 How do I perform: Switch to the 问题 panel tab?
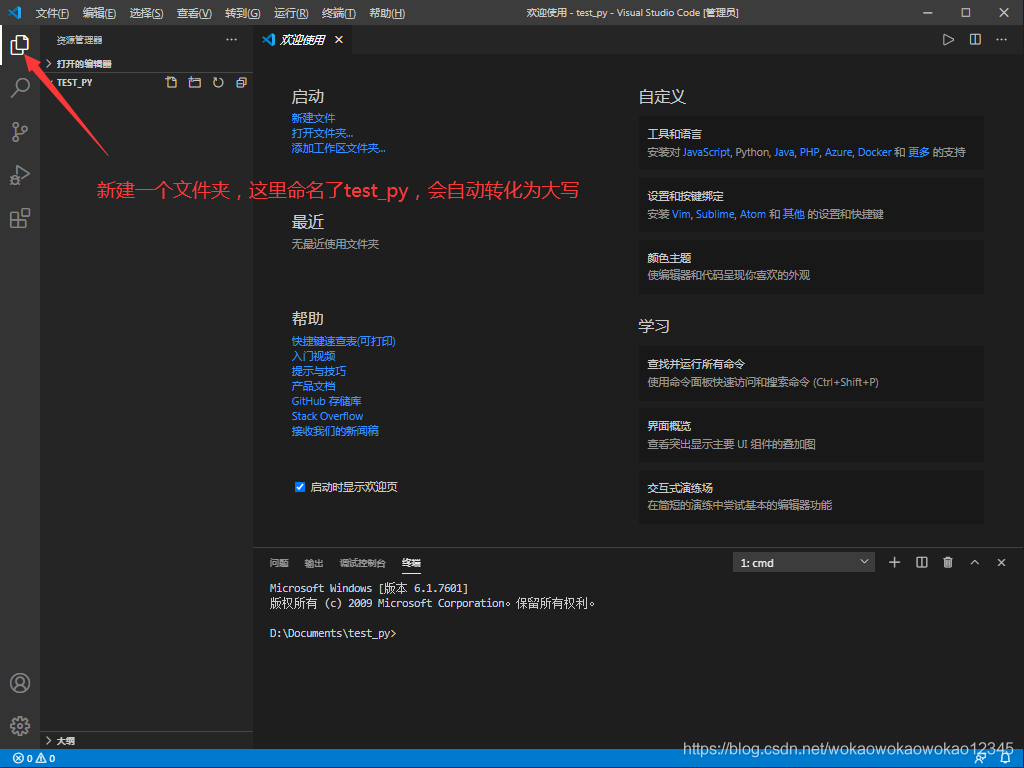[279, 563]
